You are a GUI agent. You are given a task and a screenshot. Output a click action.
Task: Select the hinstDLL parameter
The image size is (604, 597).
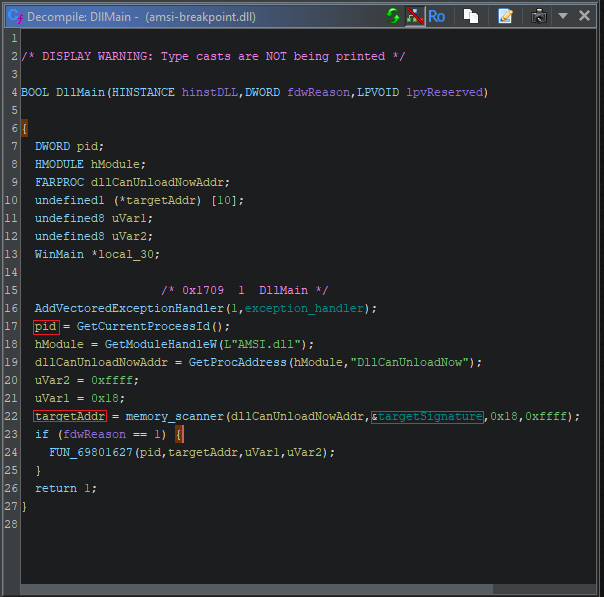(x=210, y=92)
